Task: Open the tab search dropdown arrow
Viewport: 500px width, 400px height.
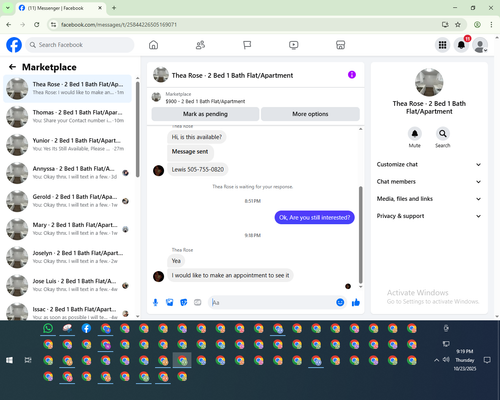Action: click(x=8, y=8)
